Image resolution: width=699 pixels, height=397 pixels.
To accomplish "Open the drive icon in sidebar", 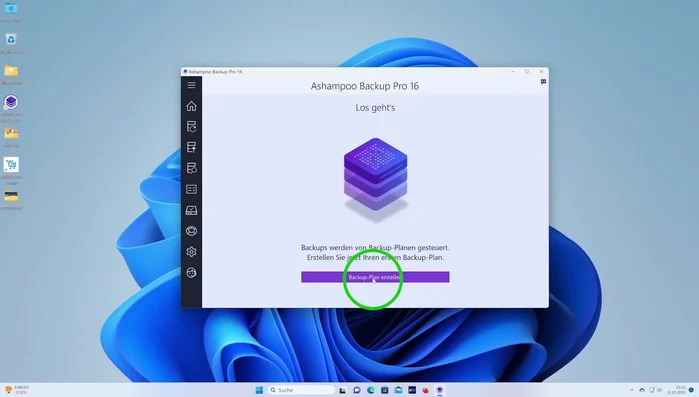I will click(191, 210).
